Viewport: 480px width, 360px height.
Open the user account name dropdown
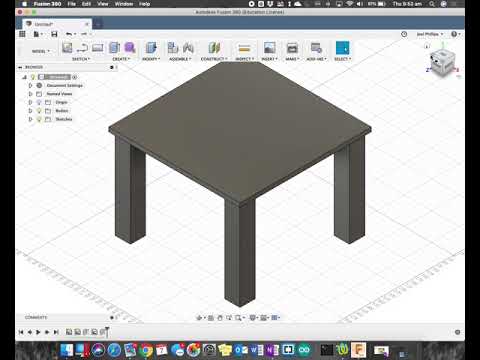pyautogui.click(x=430, y=34)
